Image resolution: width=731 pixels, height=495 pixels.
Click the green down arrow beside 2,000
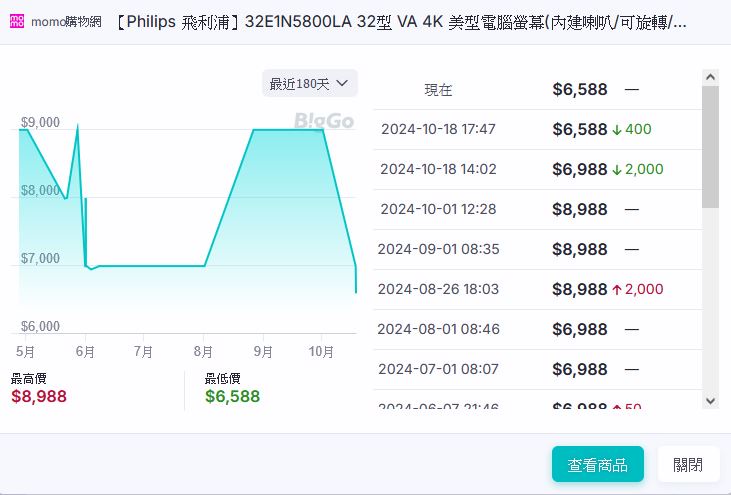pyautogui.click(x=617, y=170)
